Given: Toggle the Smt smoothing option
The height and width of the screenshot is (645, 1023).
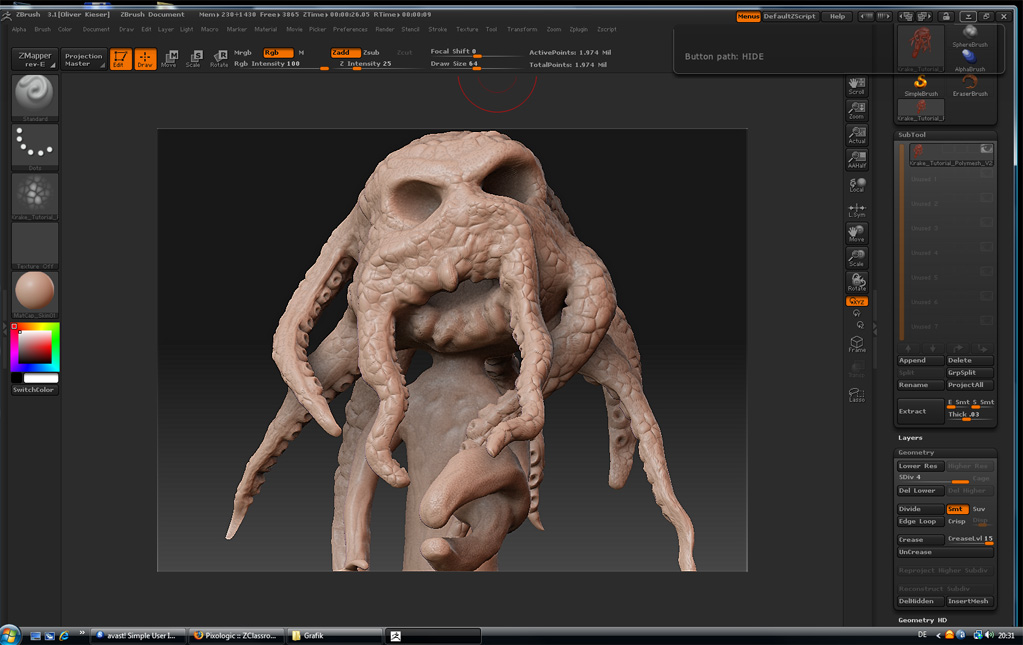Looking at the screenshot, I should (957, 509).
